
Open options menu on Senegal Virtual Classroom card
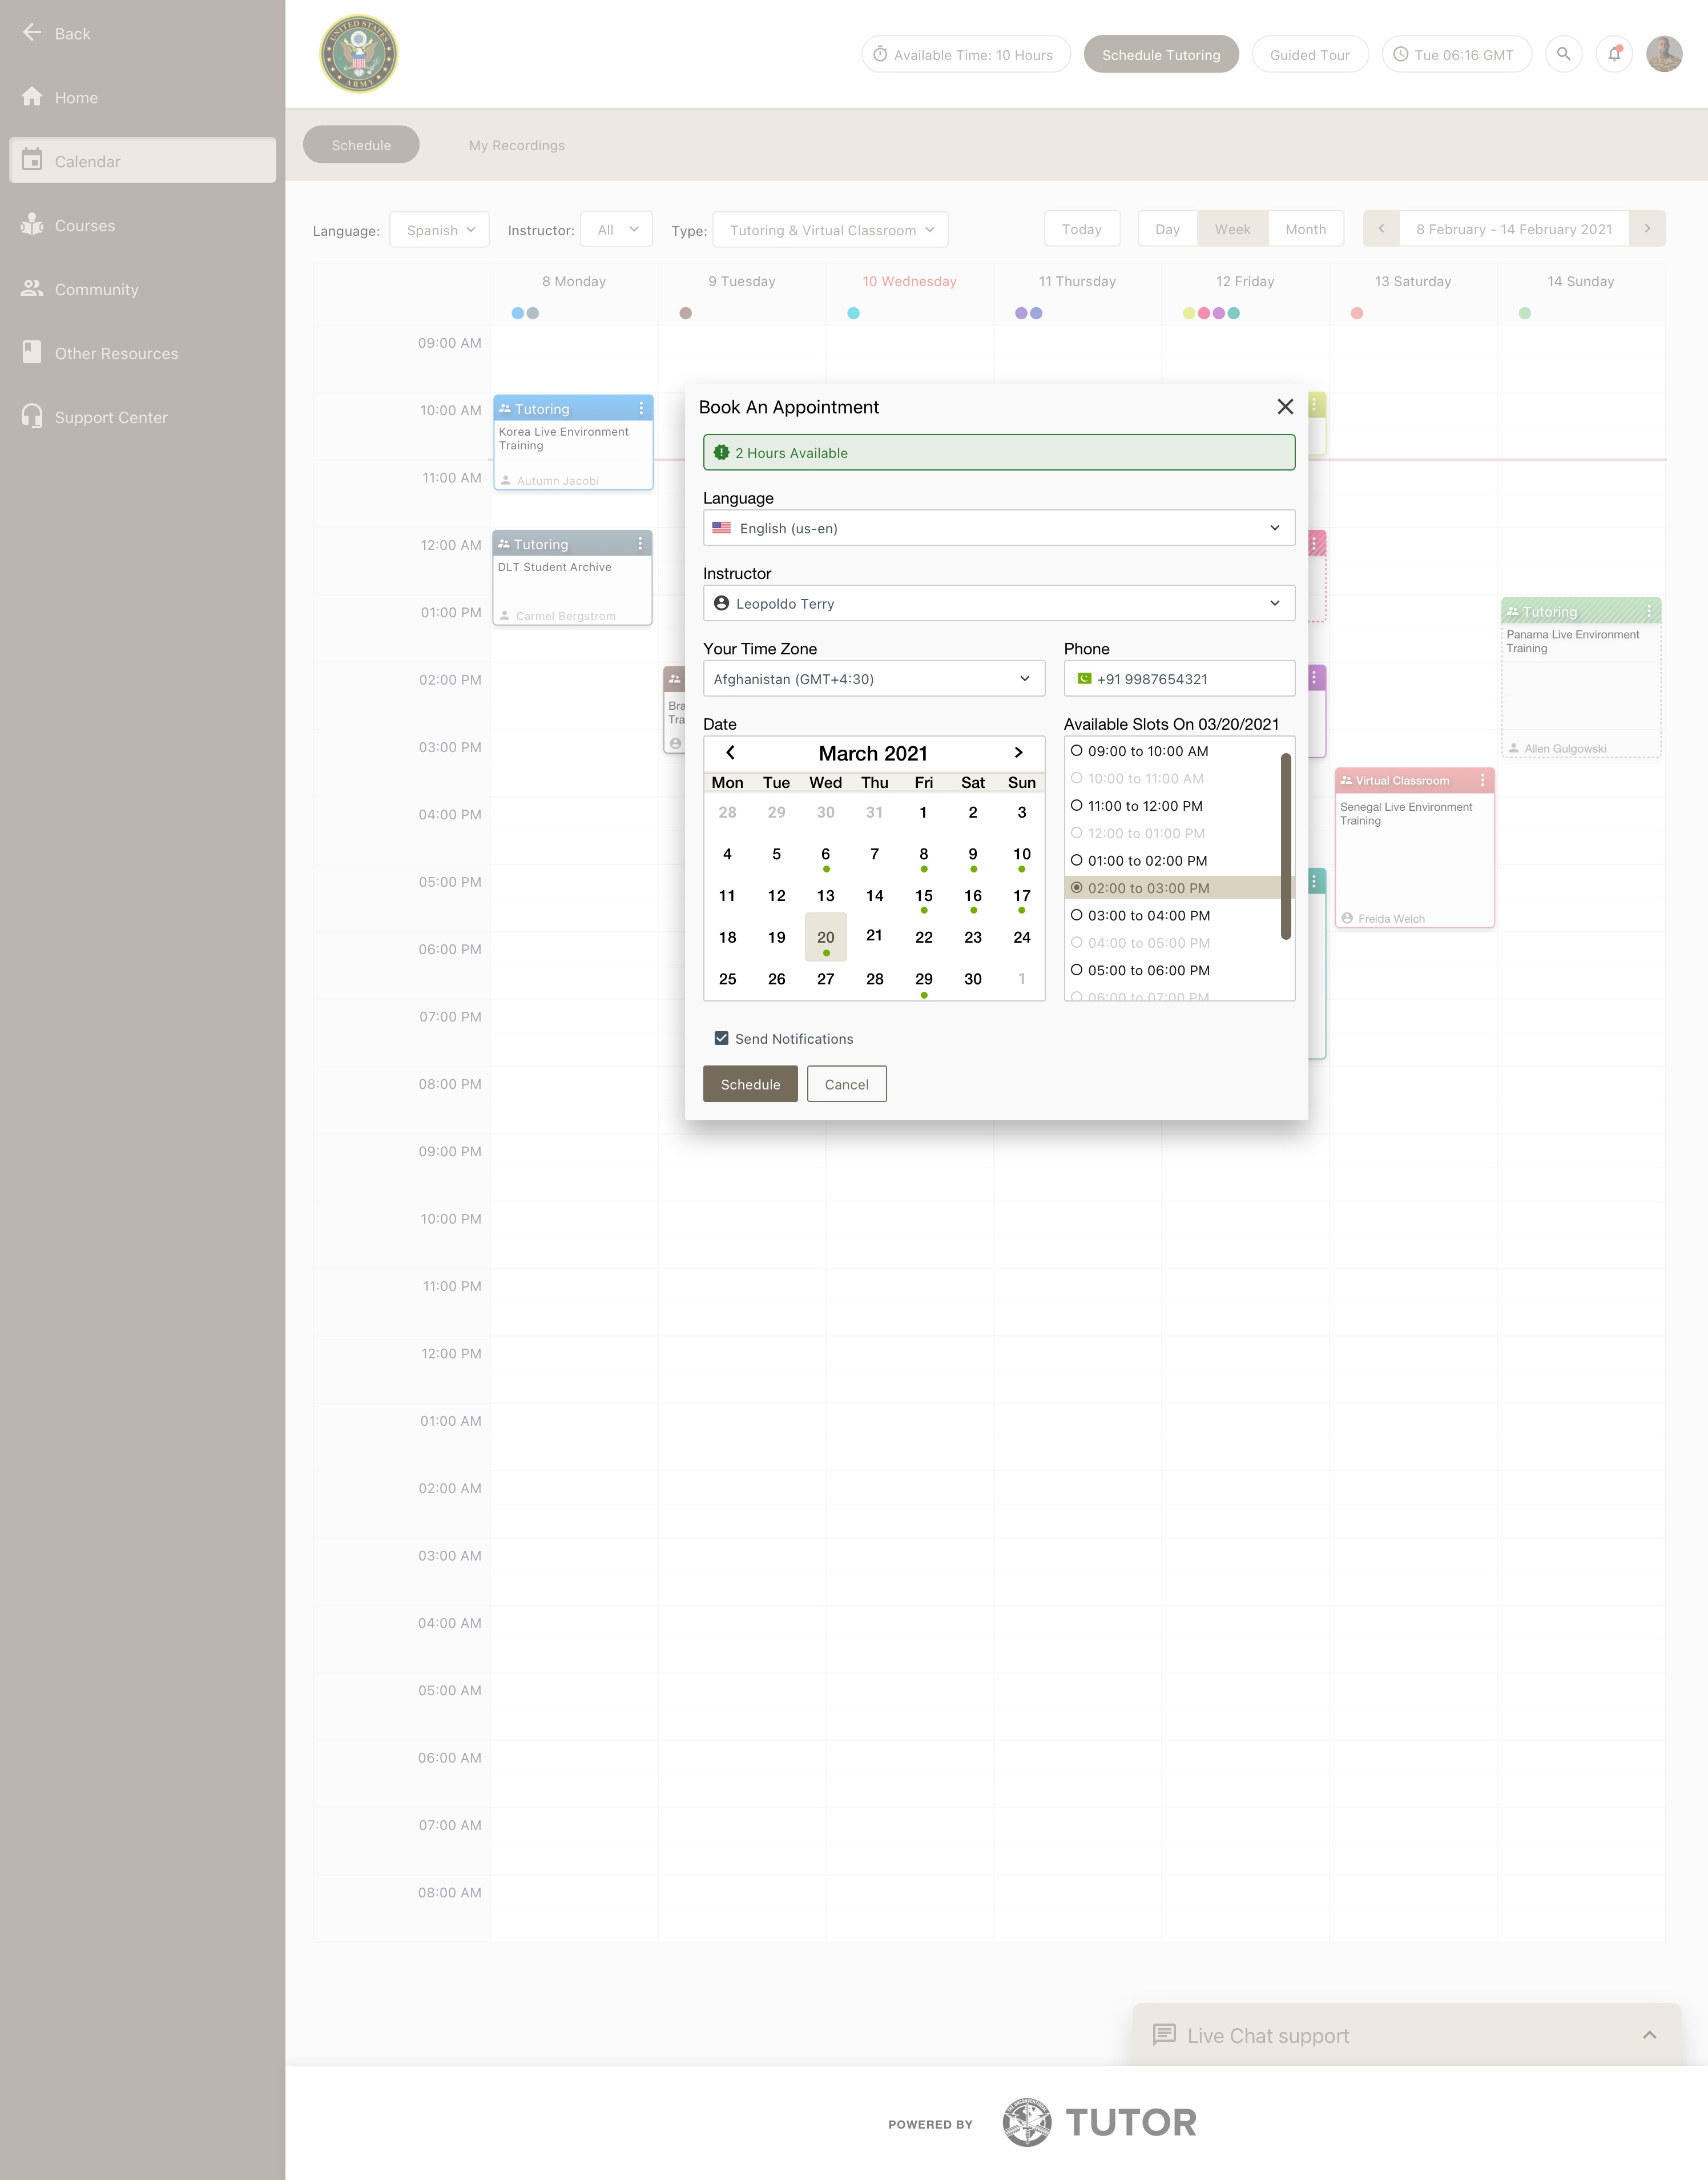[1482, 780]
